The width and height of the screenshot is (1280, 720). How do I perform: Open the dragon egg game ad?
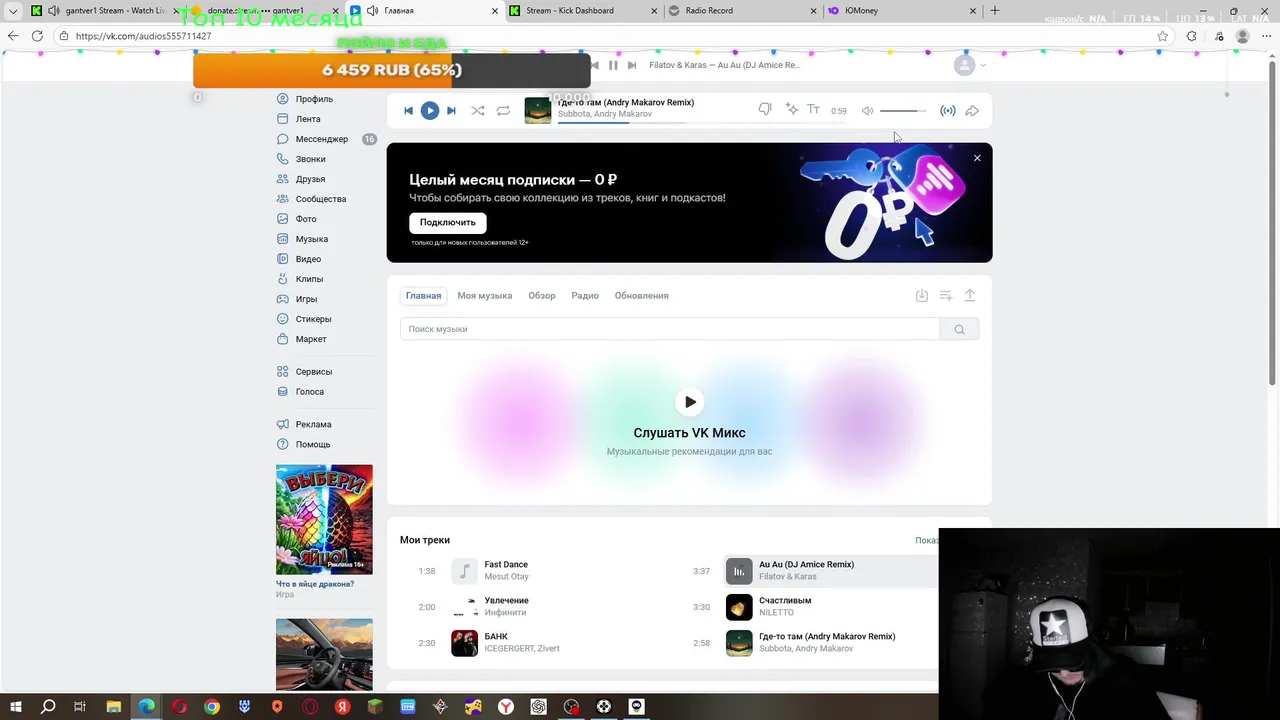(x=324, y=519)
